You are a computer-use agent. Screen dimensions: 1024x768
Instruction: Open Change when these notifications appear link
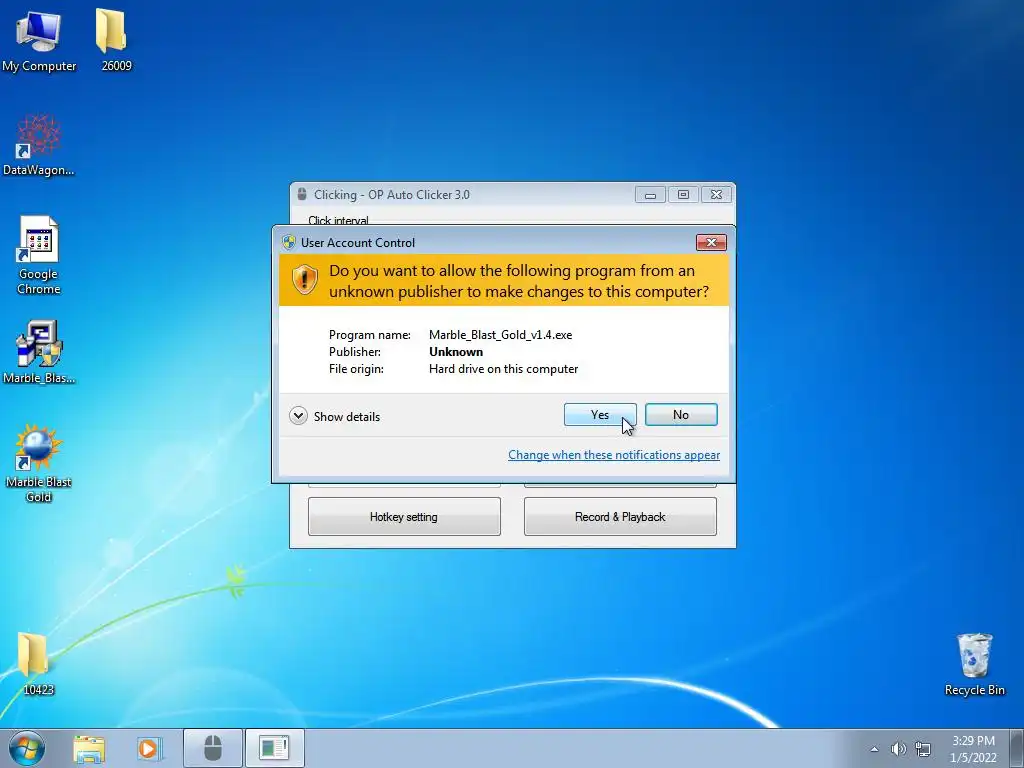click(614, 455)
